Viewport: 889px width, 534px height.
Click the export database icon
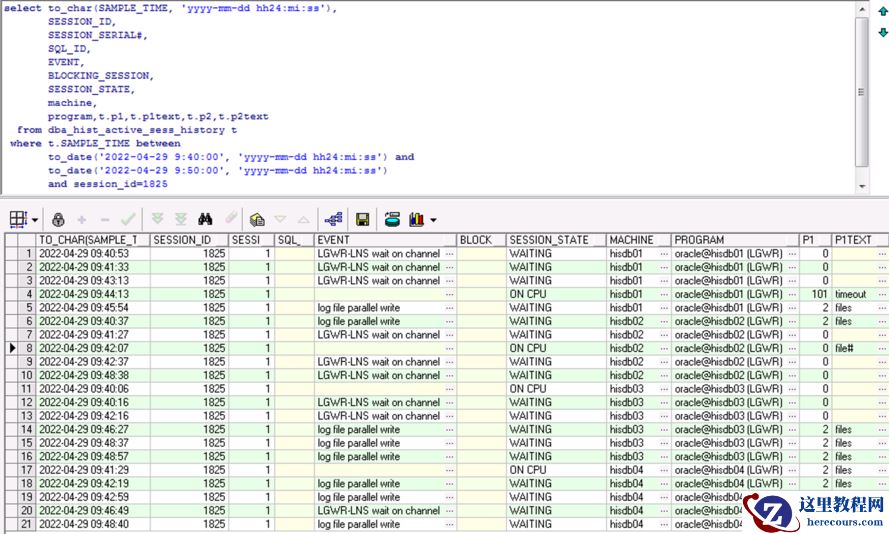point(392,219)
